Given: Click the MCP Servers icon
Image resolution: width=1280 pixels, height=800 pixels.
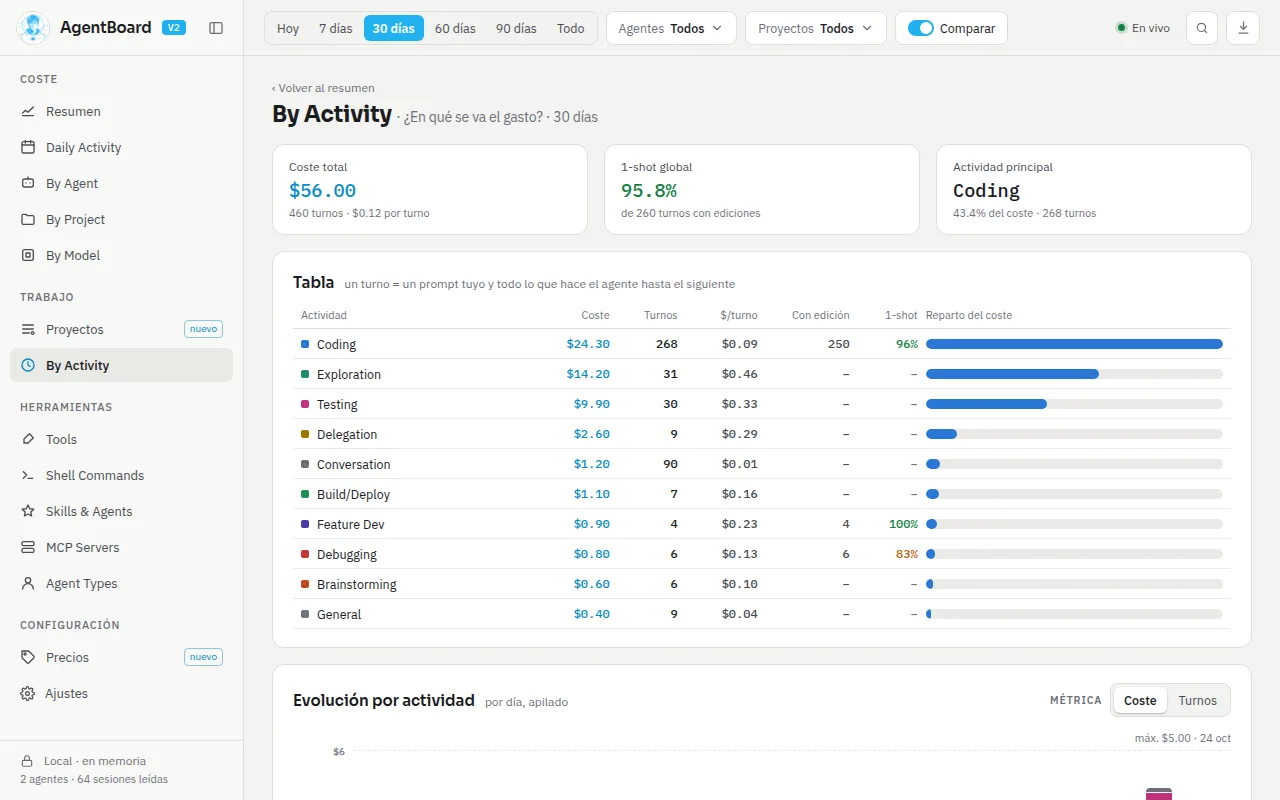Looking at the screenshot, I should pyautogui.click(x=28, y=548).
